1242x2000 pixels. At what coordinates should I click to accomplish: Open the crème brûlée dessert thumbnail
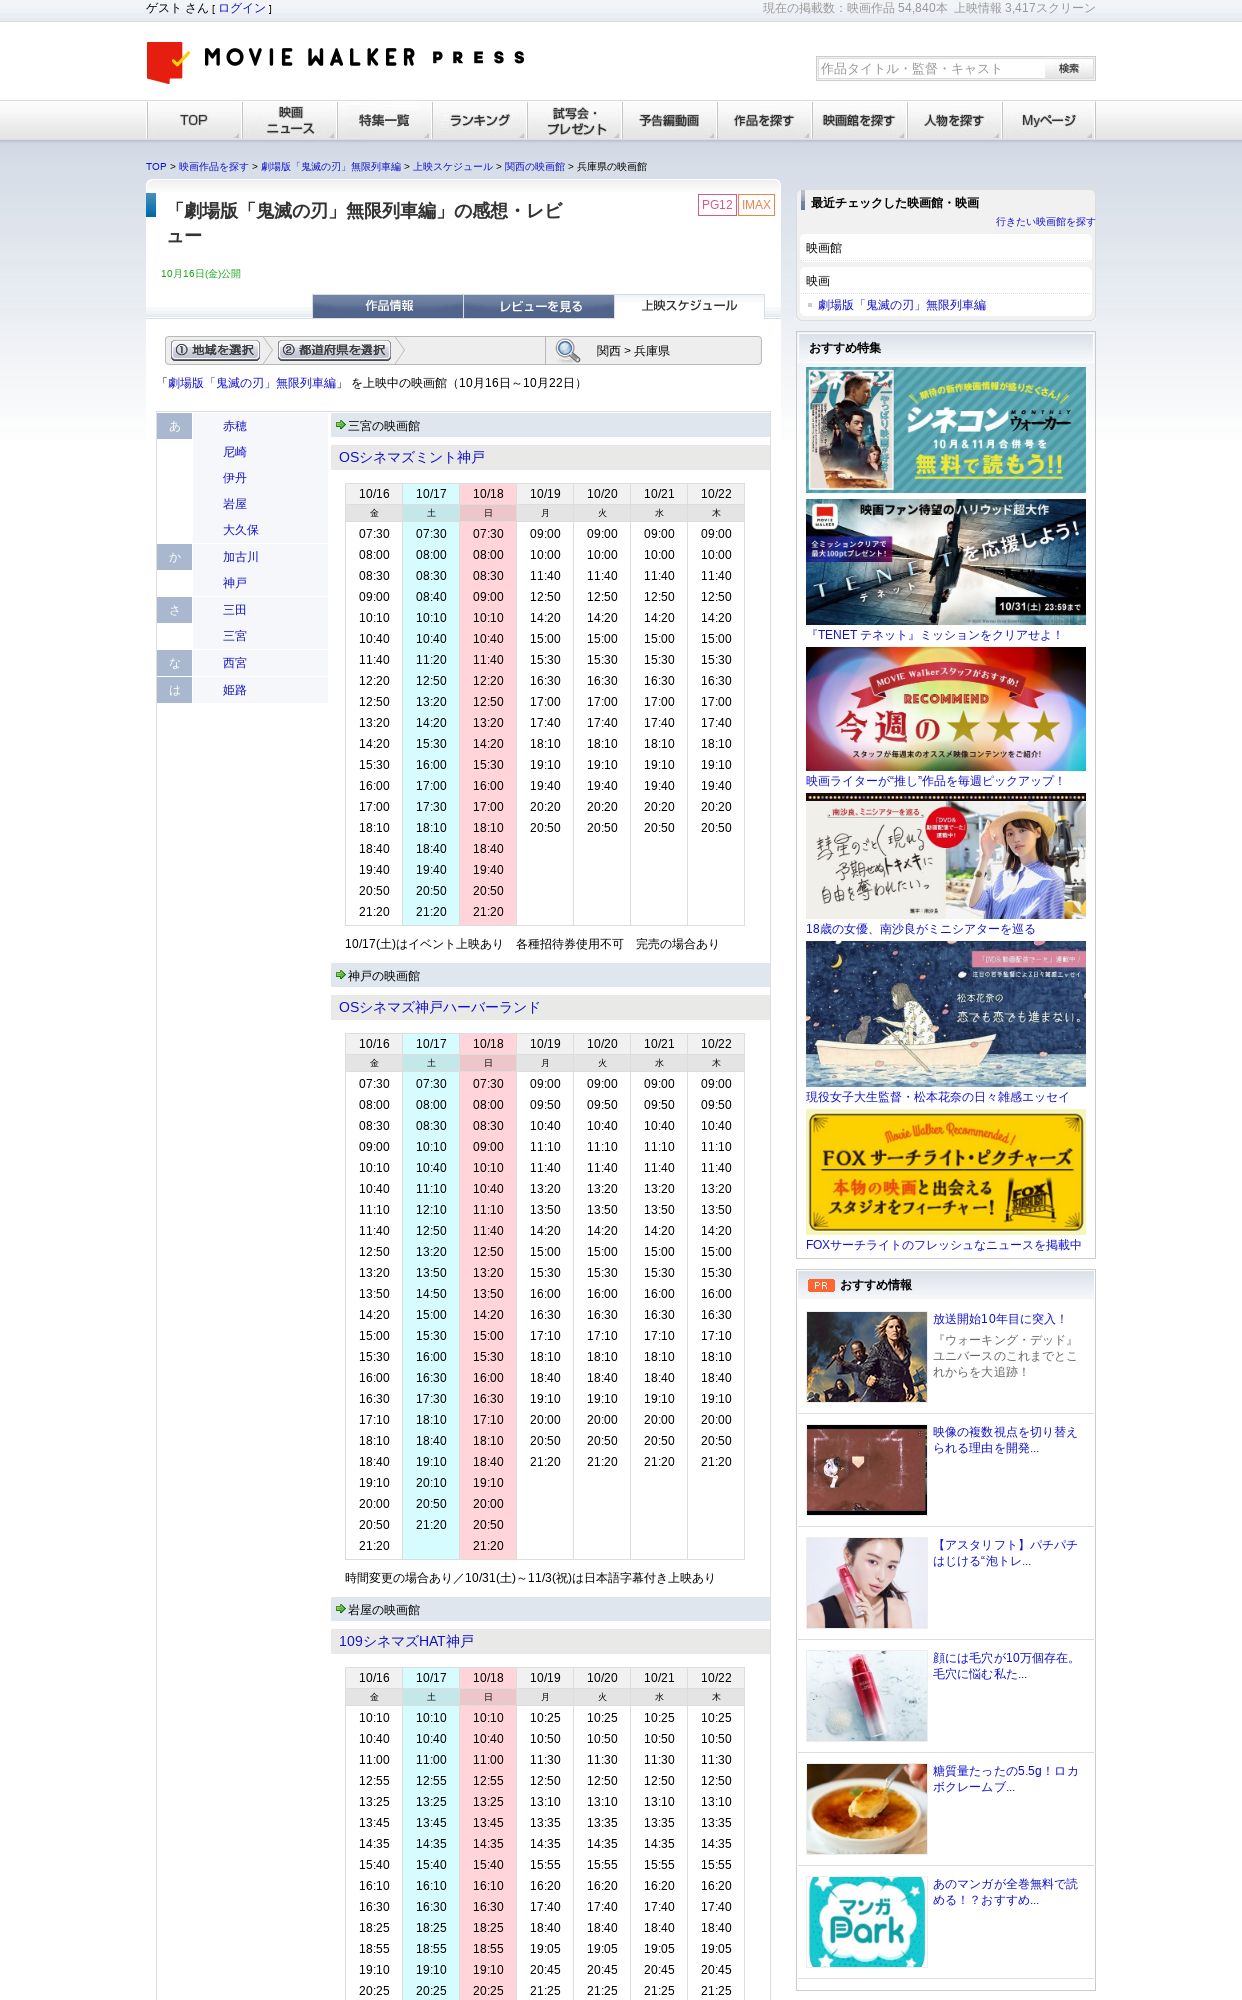point(867,1809)
